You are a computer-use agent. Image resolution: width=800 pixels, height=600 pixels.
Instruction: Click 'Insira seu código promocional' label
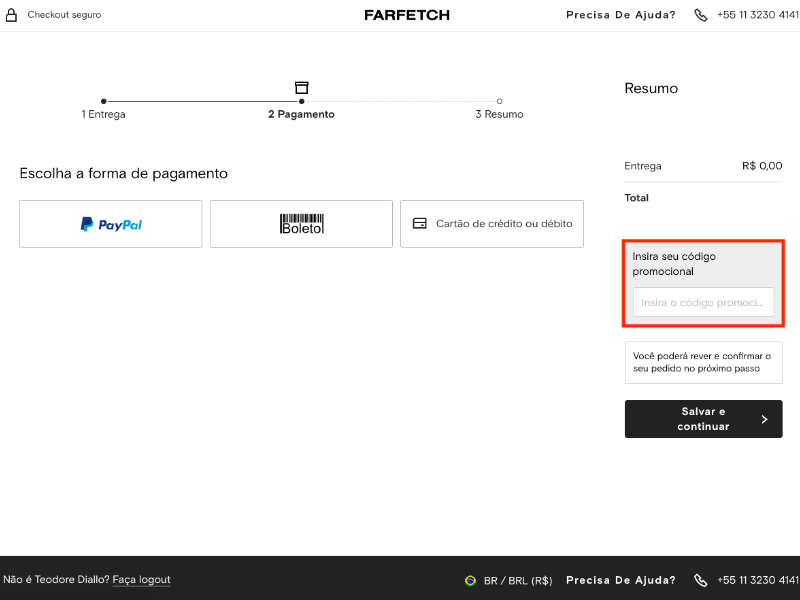pyautogui.click(x=674, y=264)
